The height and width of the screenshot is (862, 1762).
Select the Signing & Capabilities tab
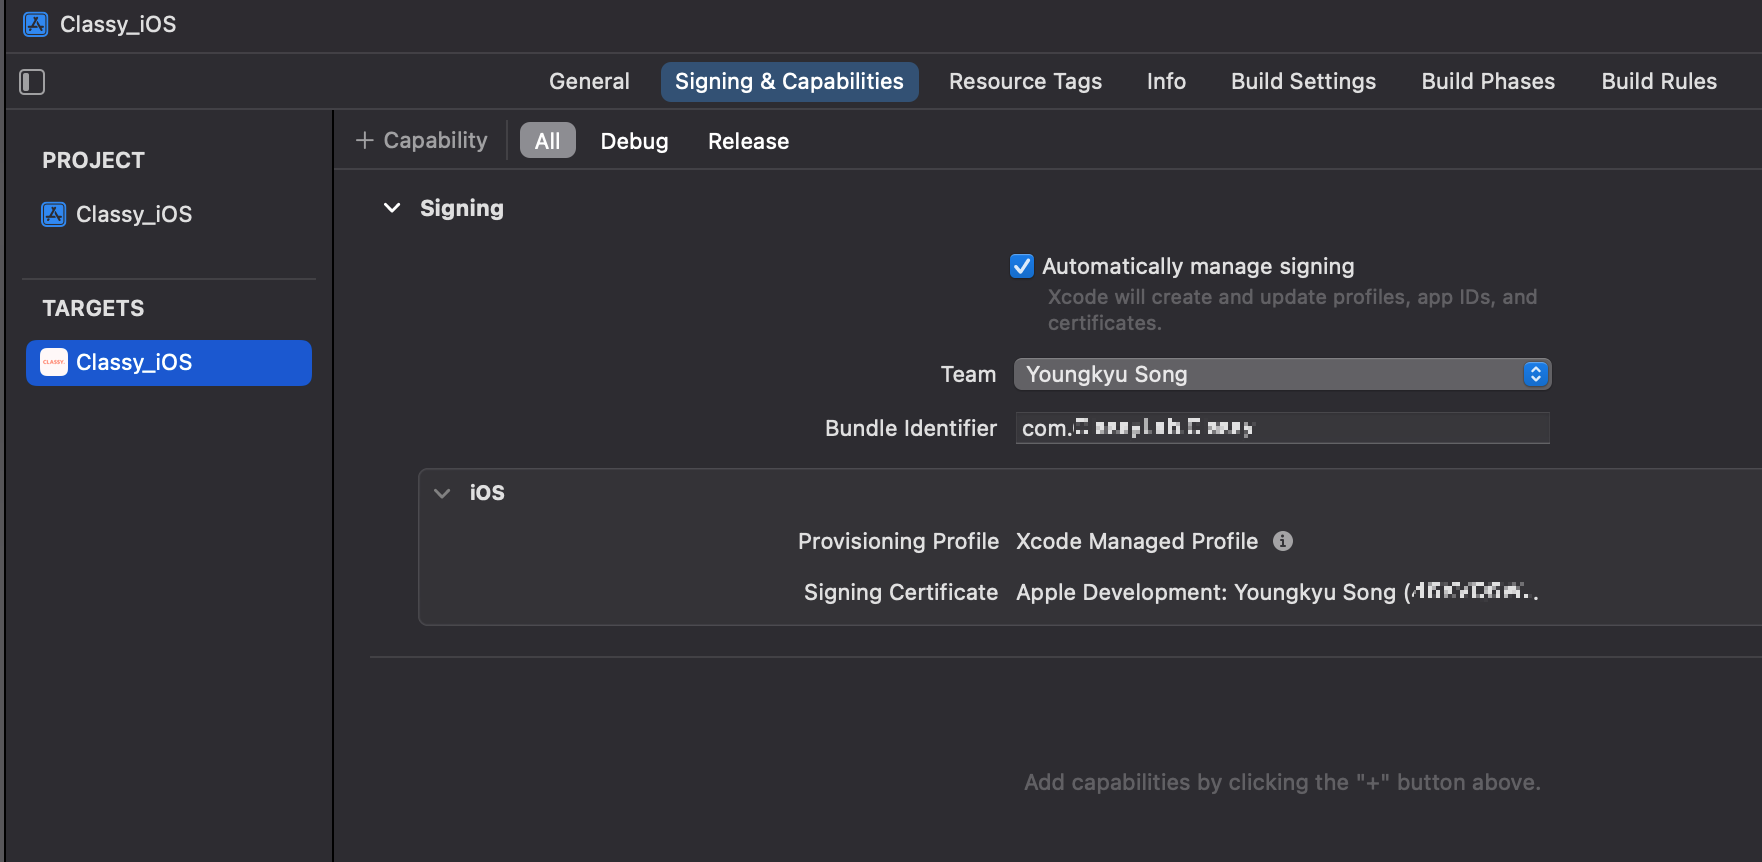[789, 82]
